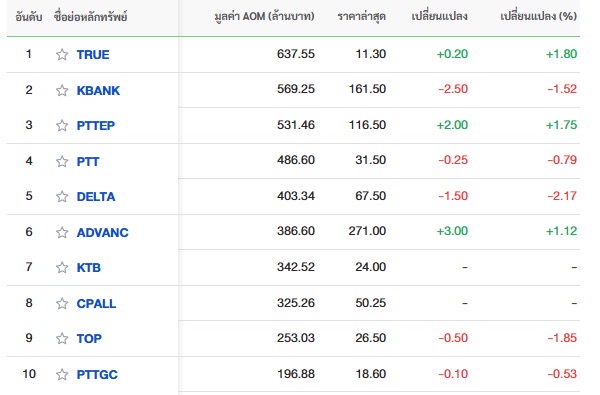Toggle the KTB star icon
The height and width of the screenshot is (395, 600).
coord(62,268)
